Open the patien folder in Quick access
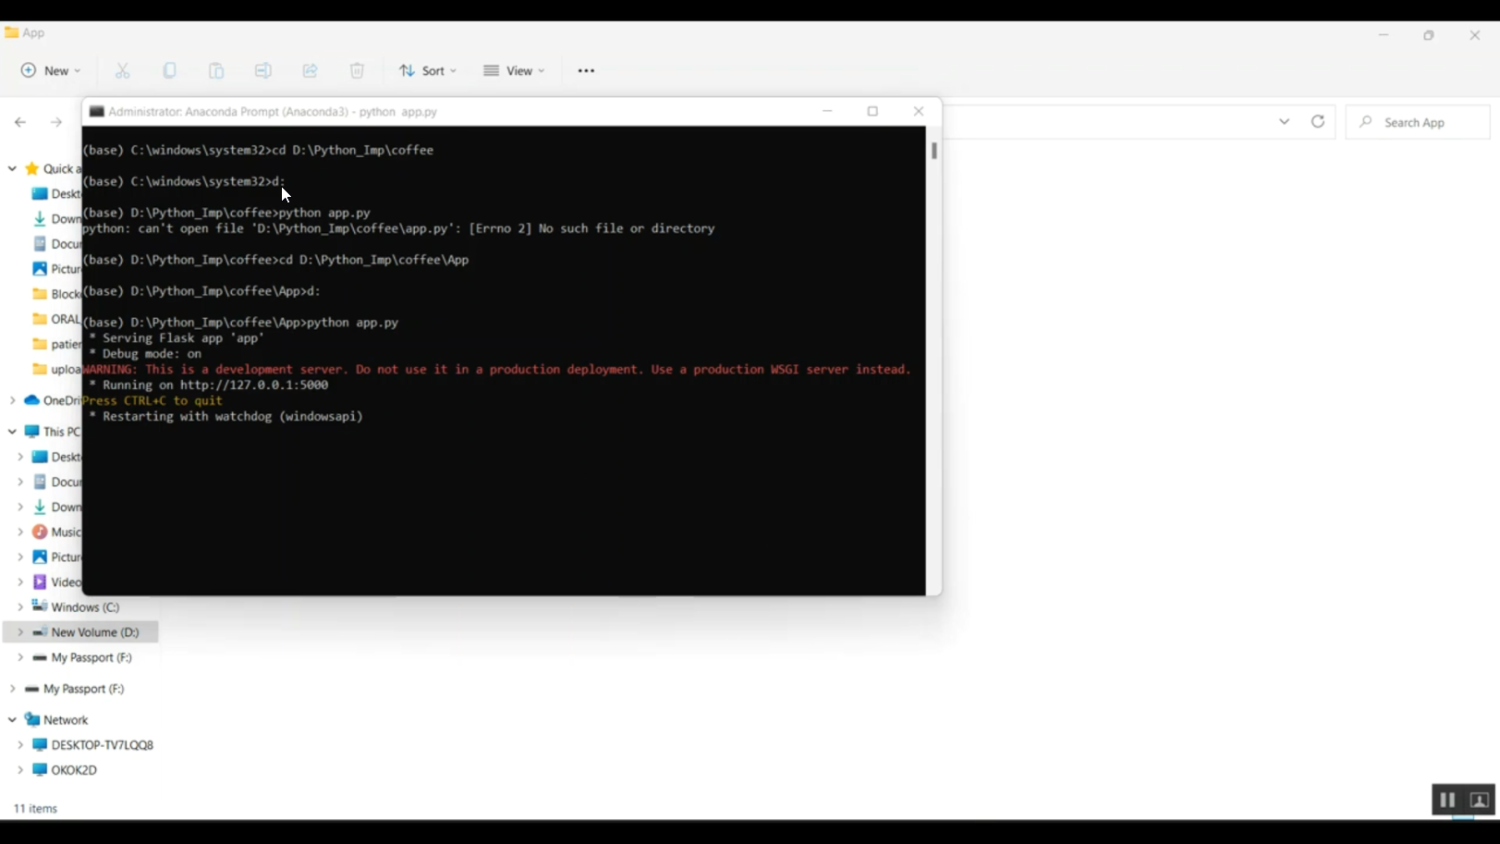The height and width of the screenshot is (844, 1500). pos(56,344)
